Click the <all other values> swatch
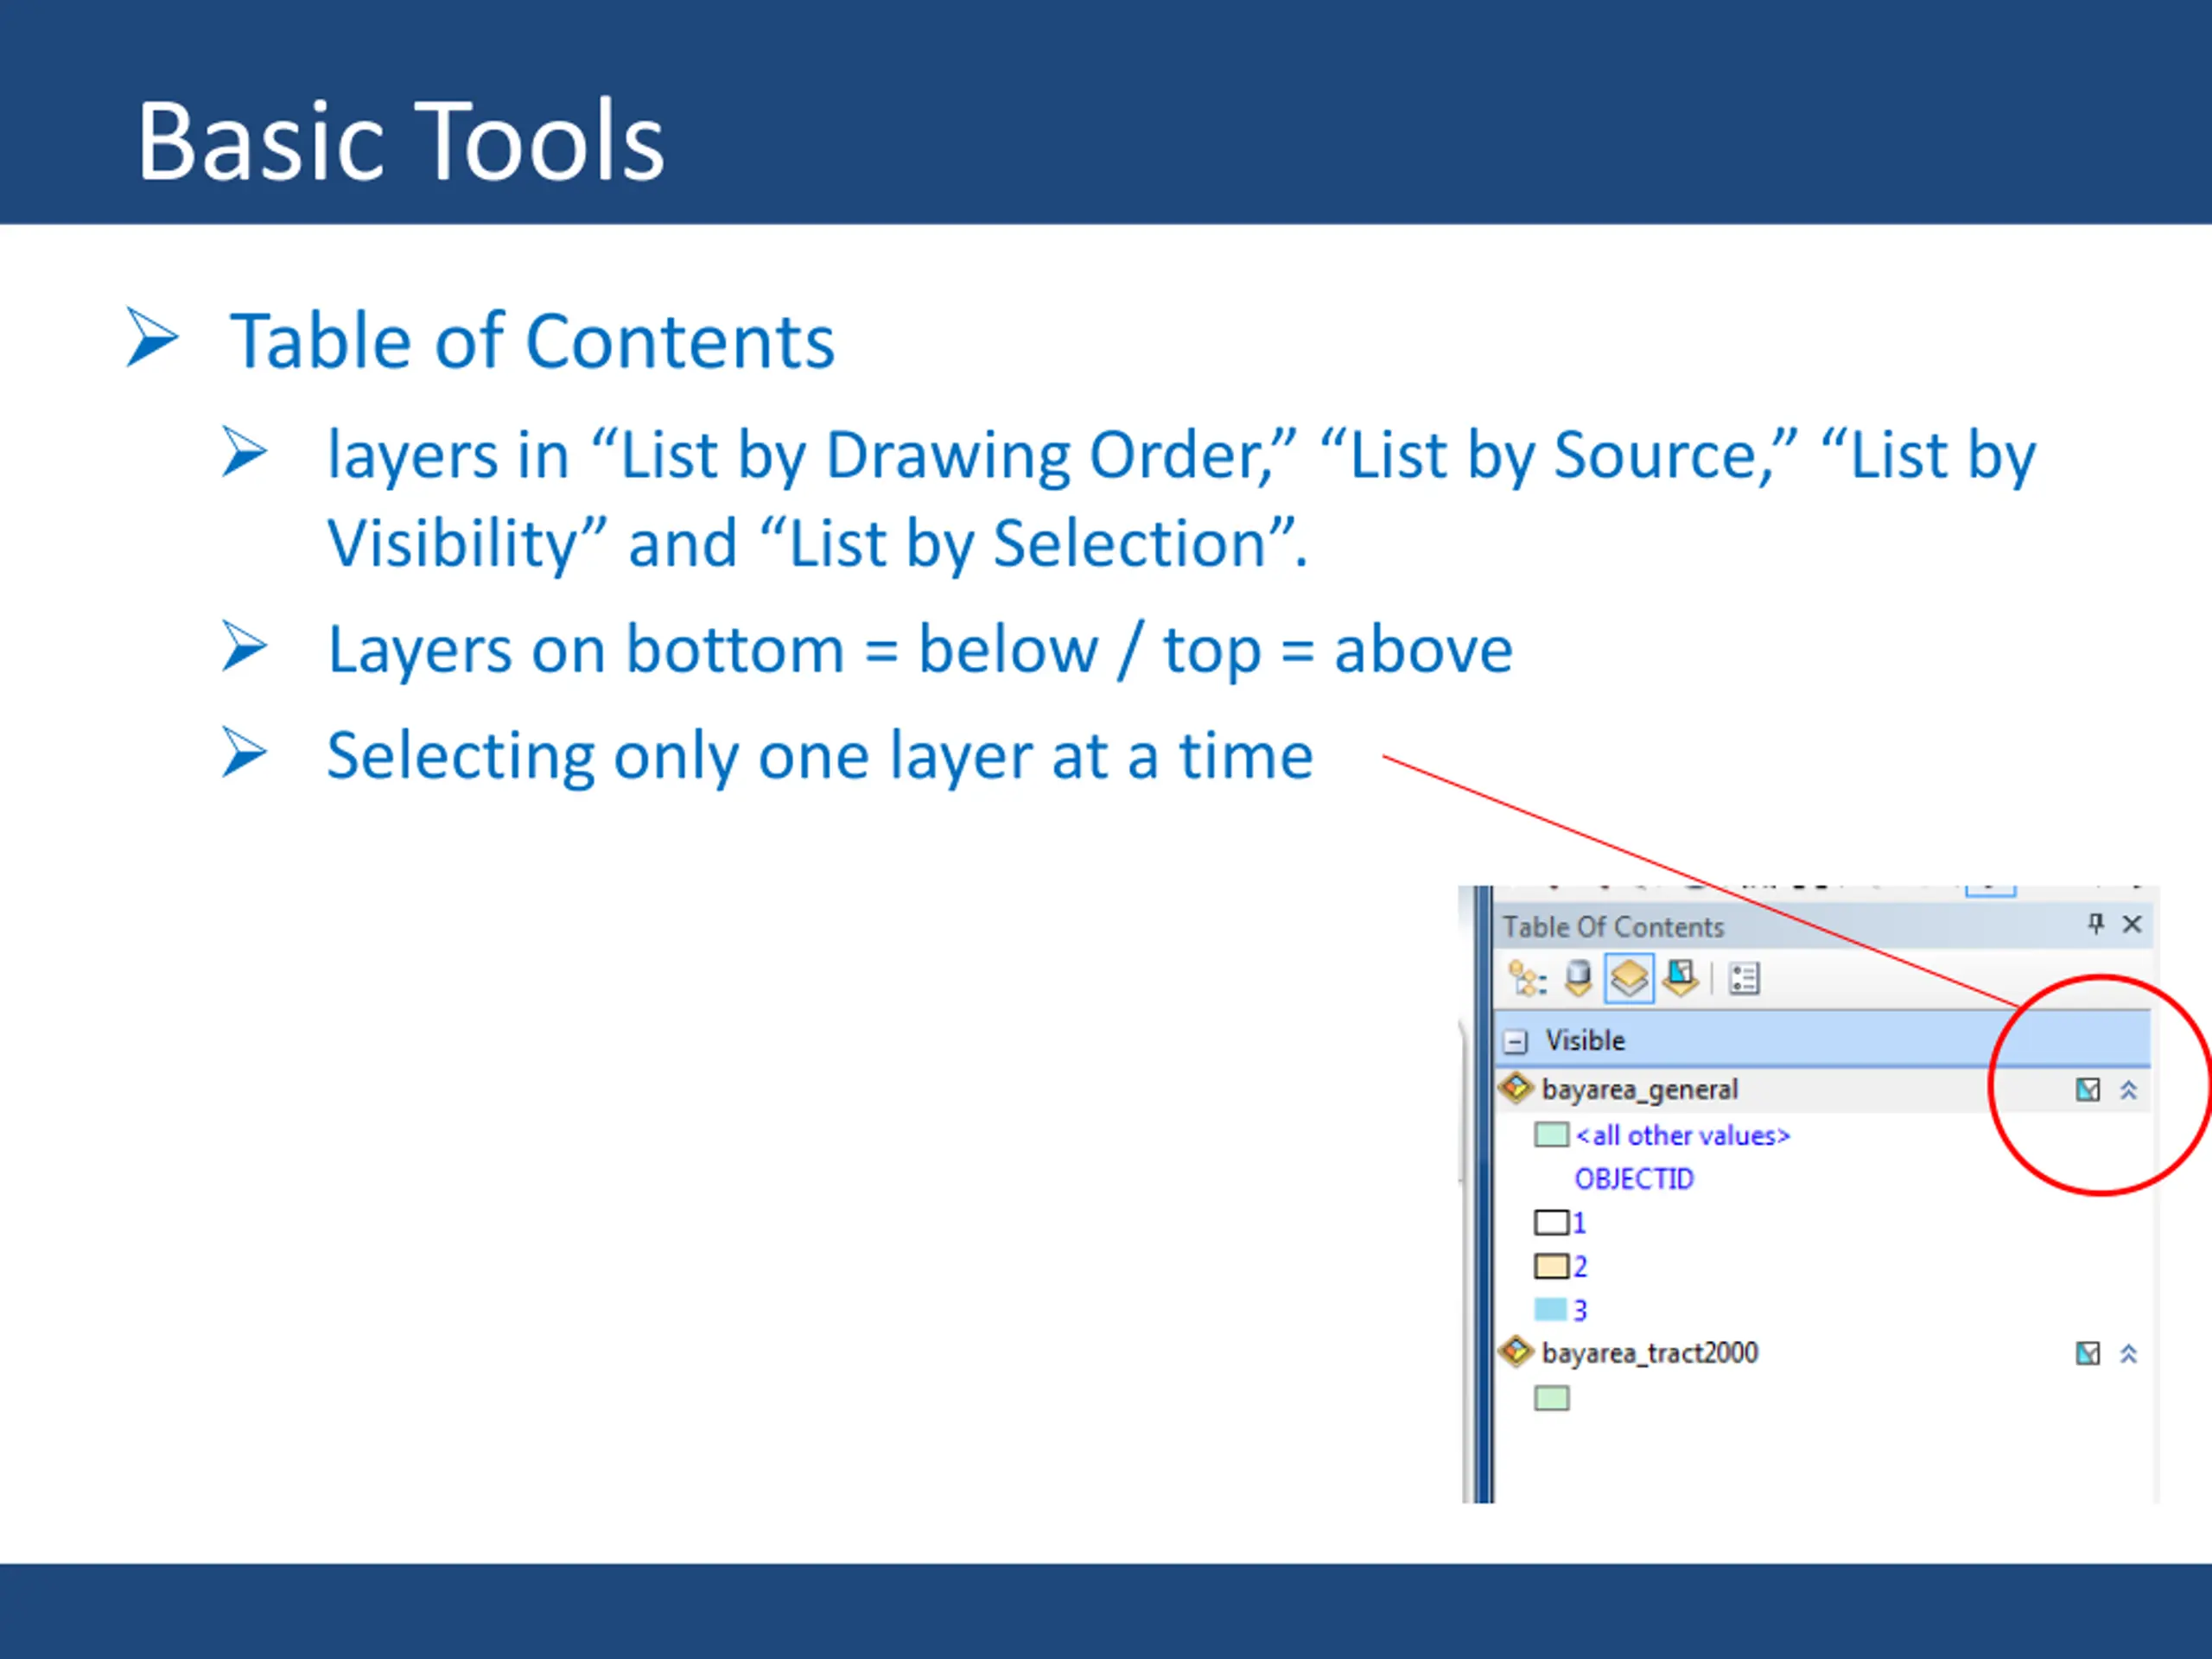This screenshot has height=1659, width=2212. (x=1552, y=1134)
